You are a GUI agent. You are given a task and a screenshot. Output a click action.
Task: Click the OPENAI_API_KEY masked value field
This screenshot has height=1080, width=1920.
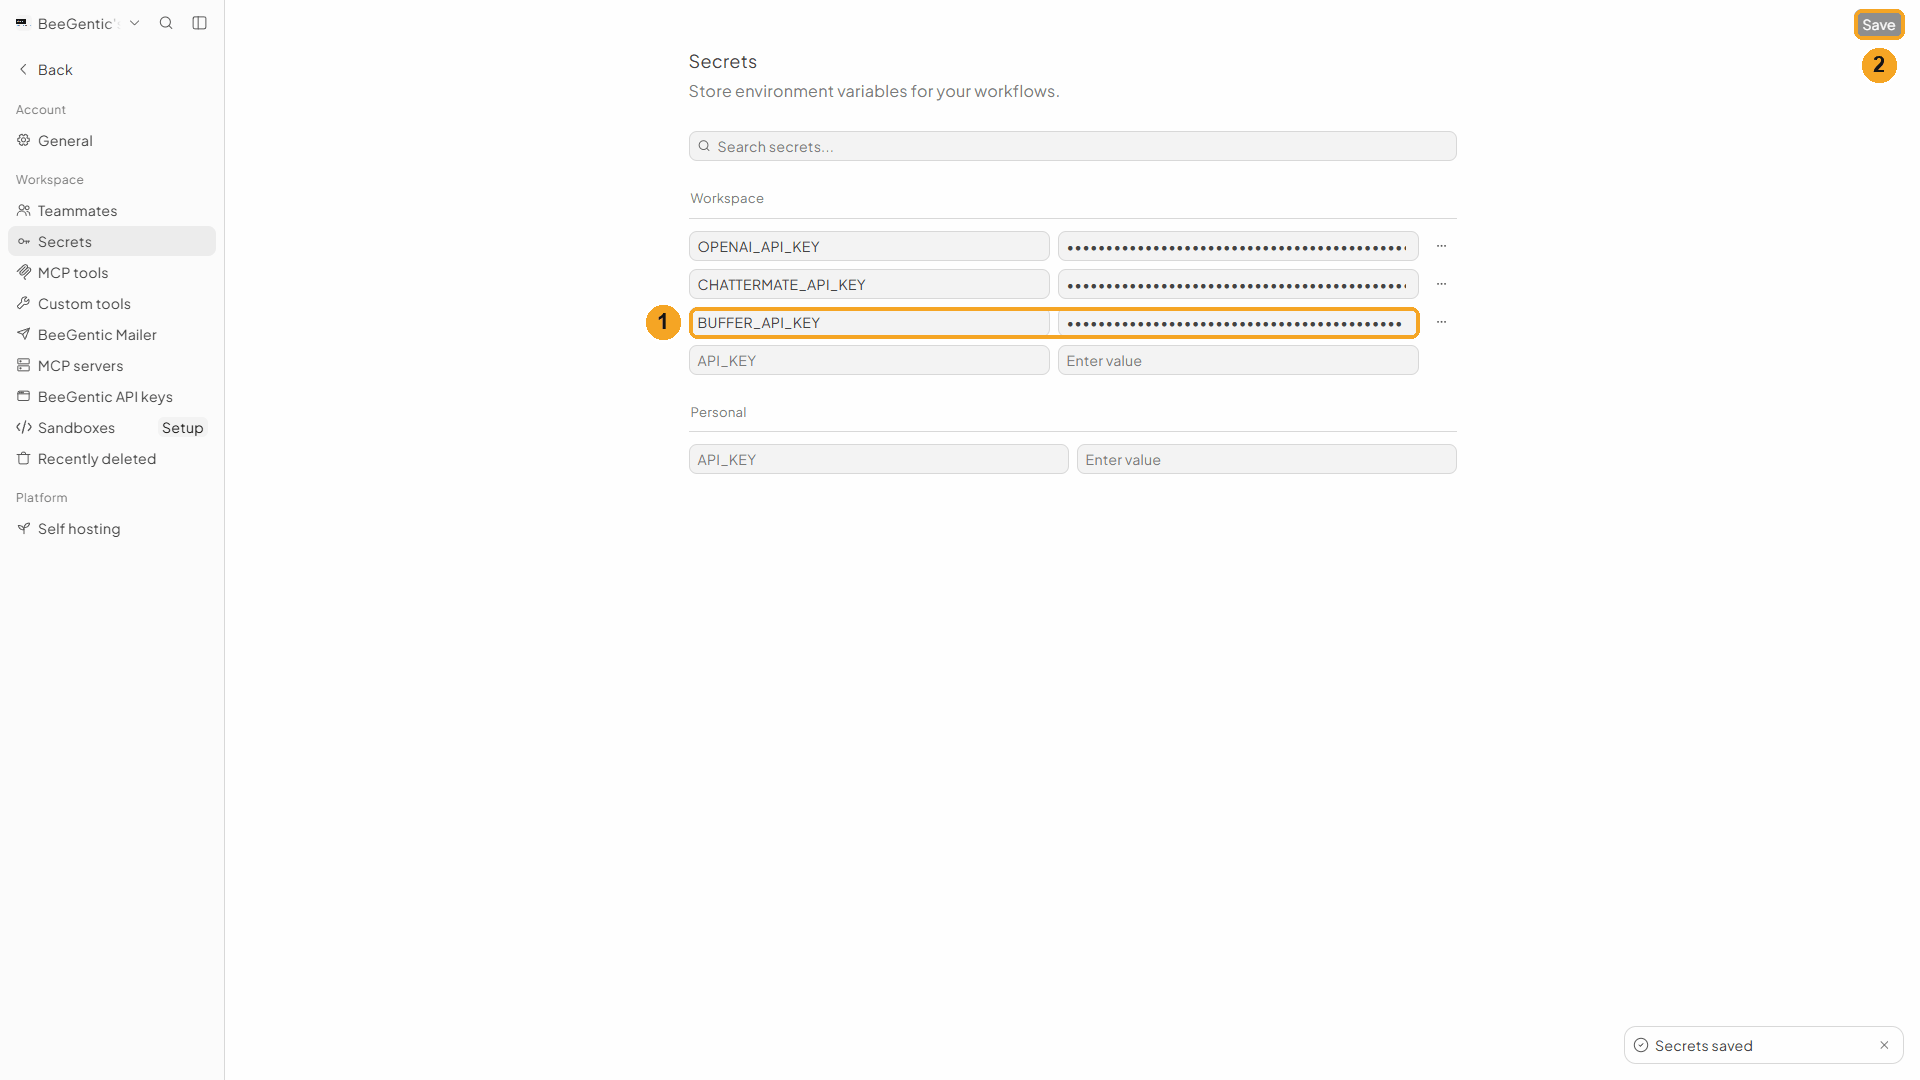coord(1238,246)
